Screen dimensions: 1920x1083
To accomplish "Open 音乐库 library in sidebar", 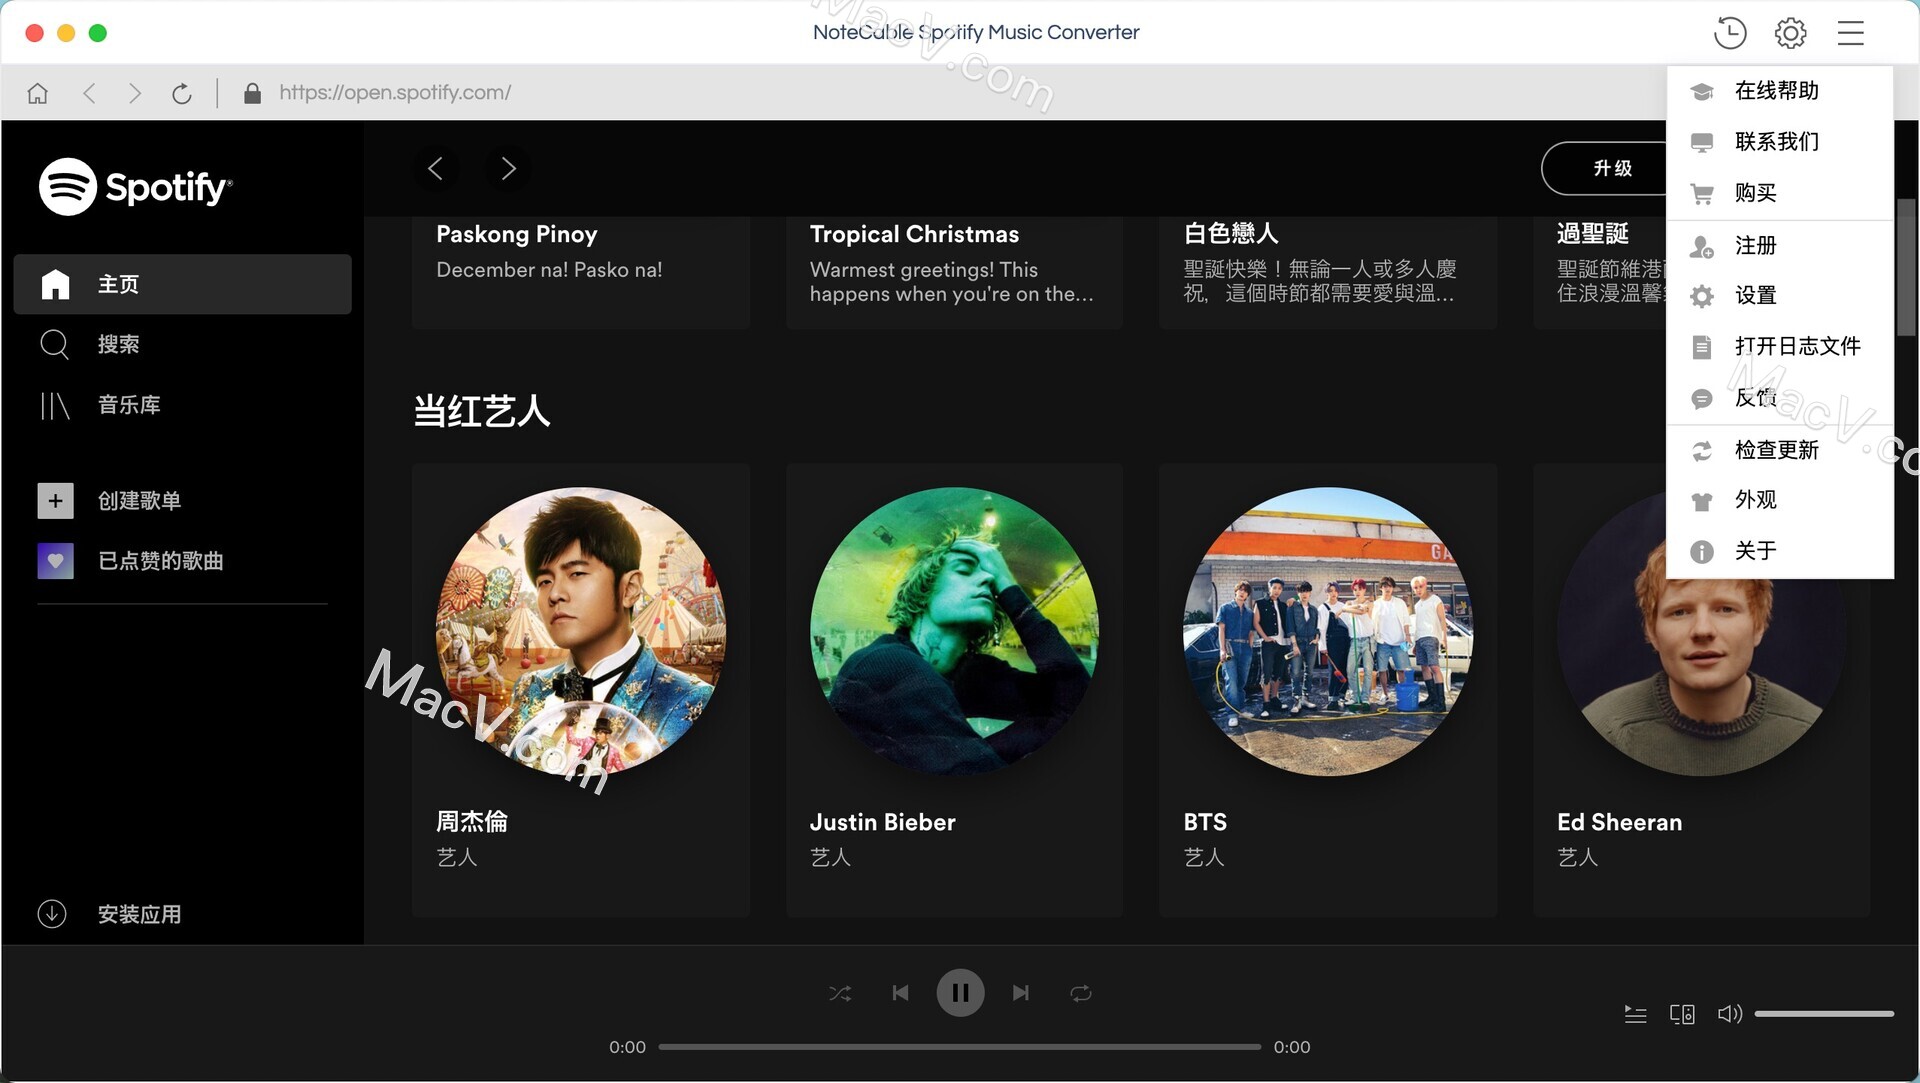I will (x=182, y=405).
